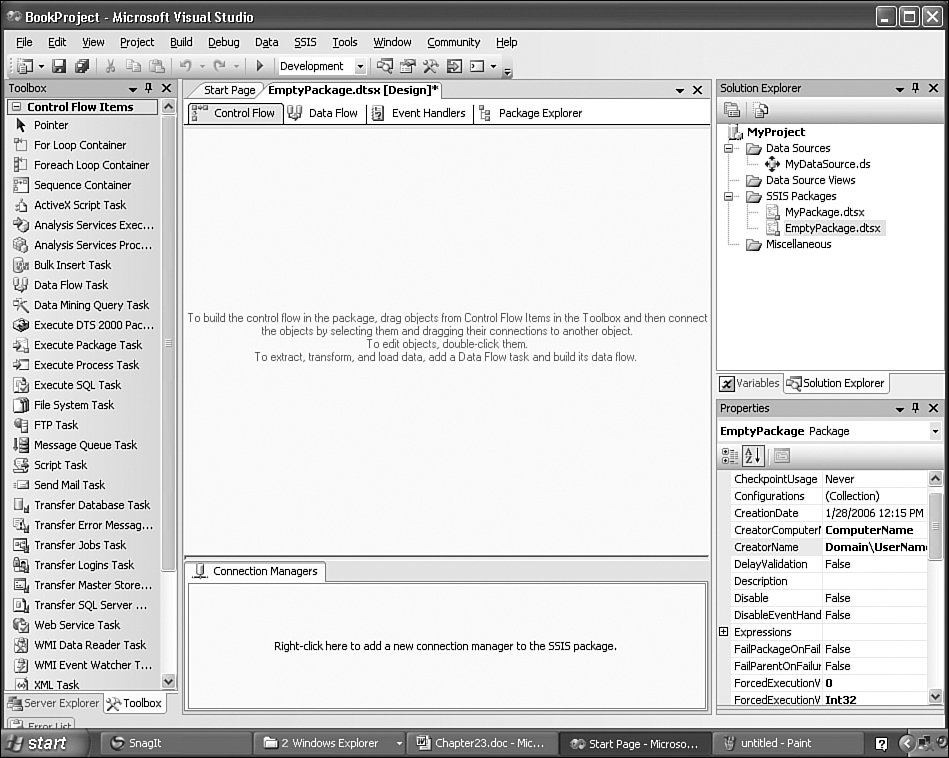The height and width of the screenshot is (758, 949).
Task: Open the SSIS menu
Action: click(305, 42)
